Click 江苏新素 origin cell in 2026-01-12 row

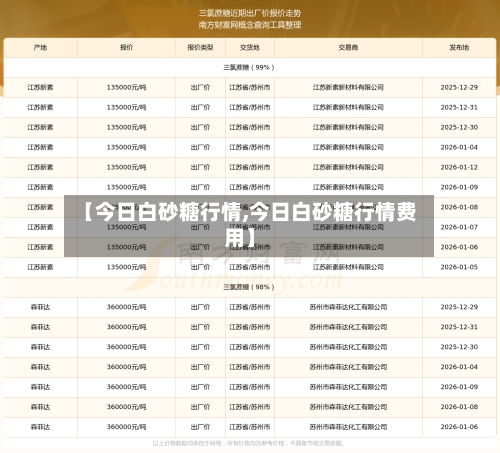pos(40,167)
